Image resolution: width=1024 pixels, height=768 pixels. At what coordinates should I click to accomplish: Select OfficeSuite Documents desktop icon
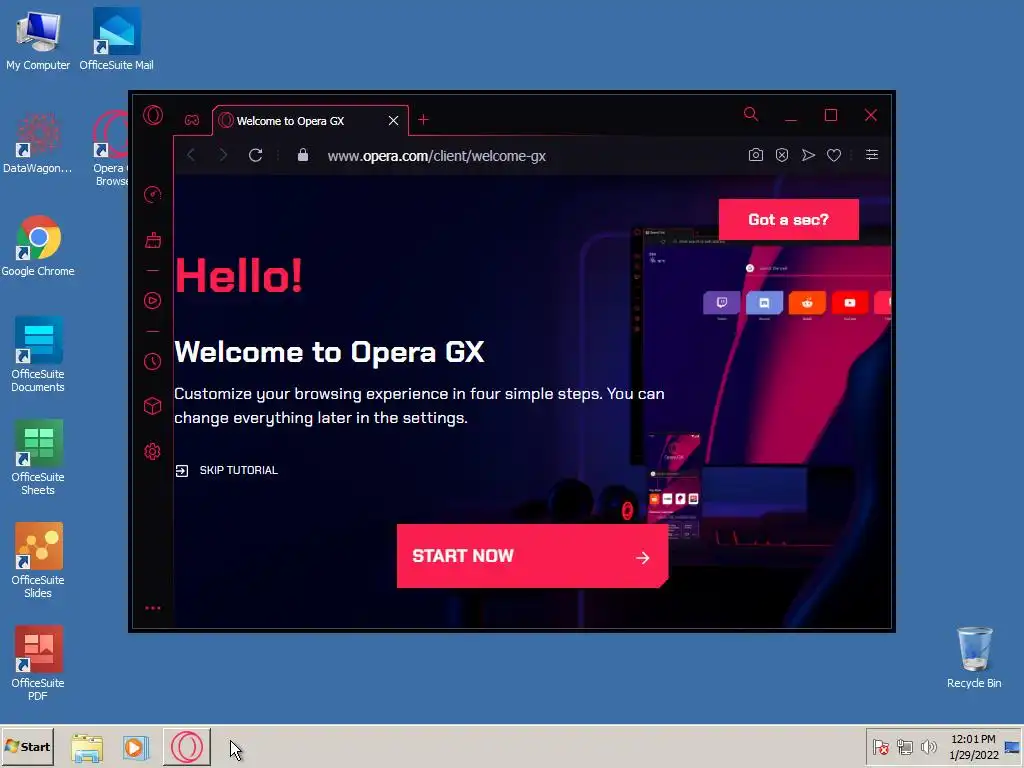point(38,355)
